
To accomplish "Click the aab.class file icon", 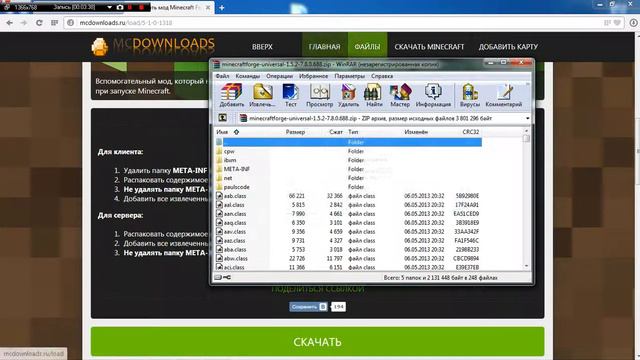I will click(219, 196).
